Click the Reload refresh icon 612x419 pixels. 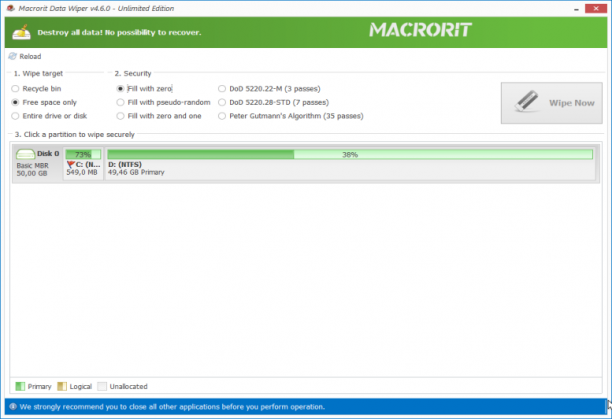pyautogui.click(x=12, y=56)
